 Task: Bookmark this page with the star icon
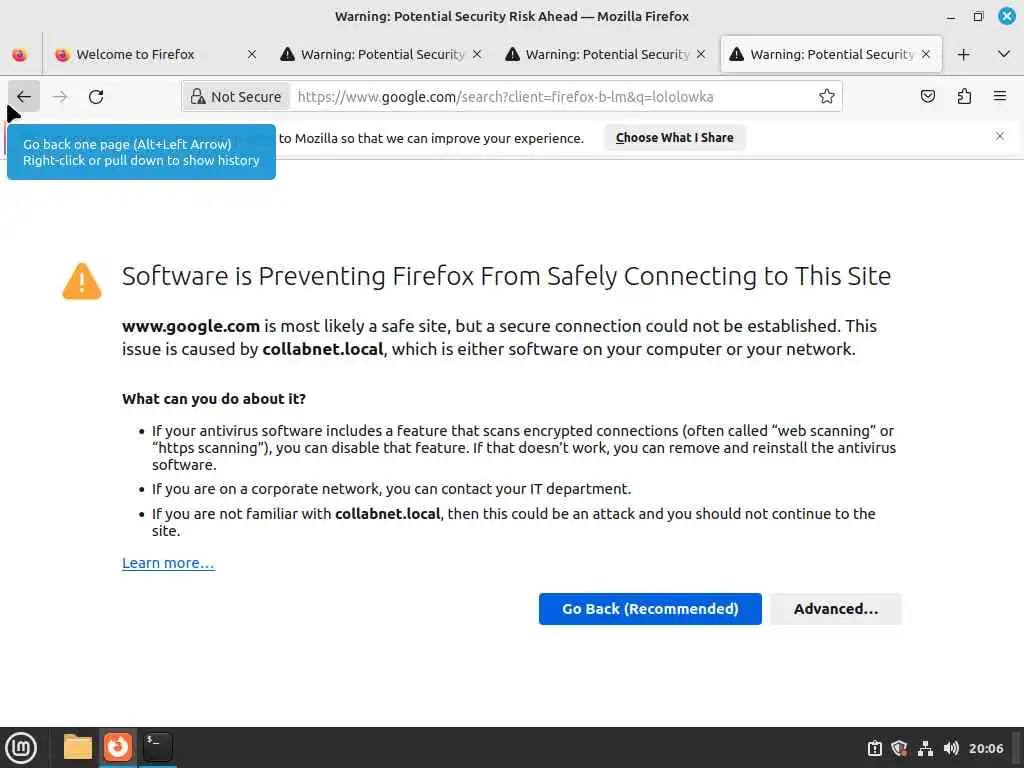pos(826,97)
